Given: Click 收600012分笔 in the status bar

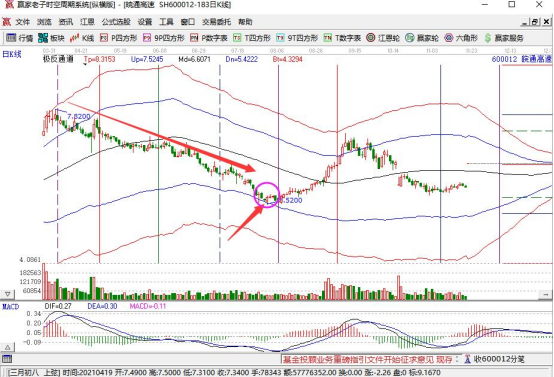Looking at the screenshot, I should pos(499,359).
